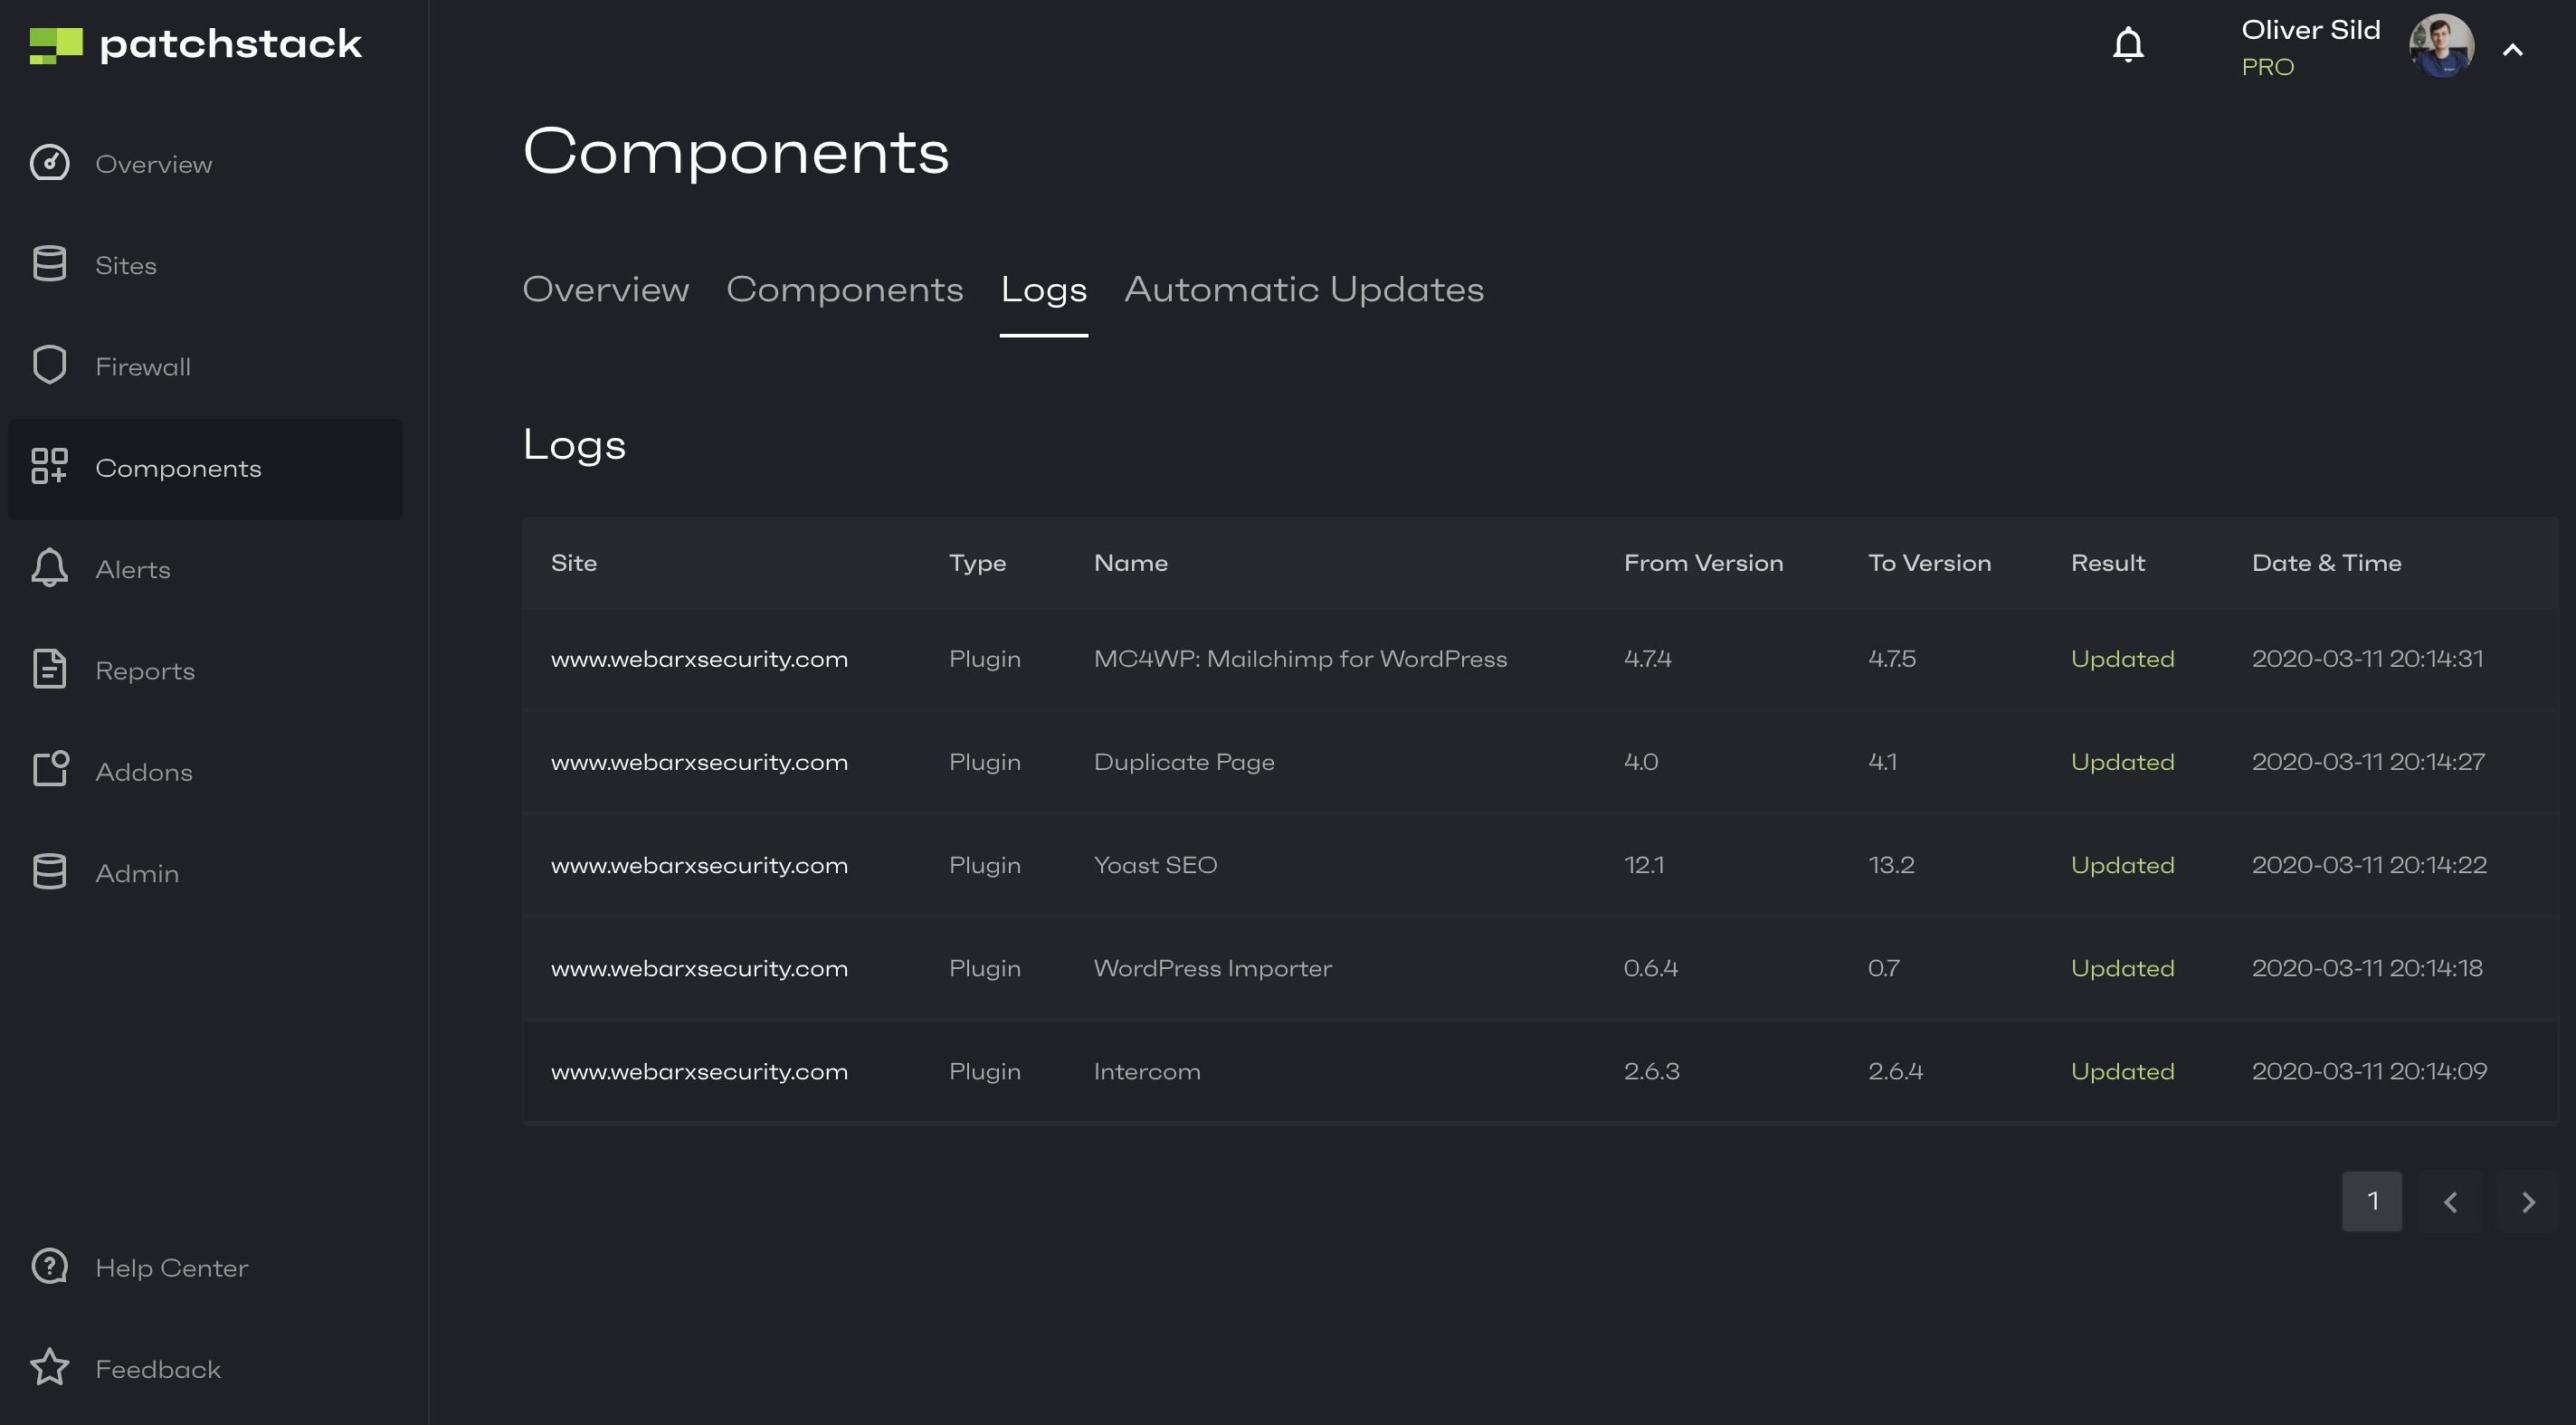Switch to the Automatic Updates tab
Image resolution: width=2576 pixels, height=1425 pixels.
tap(1303, 289)
